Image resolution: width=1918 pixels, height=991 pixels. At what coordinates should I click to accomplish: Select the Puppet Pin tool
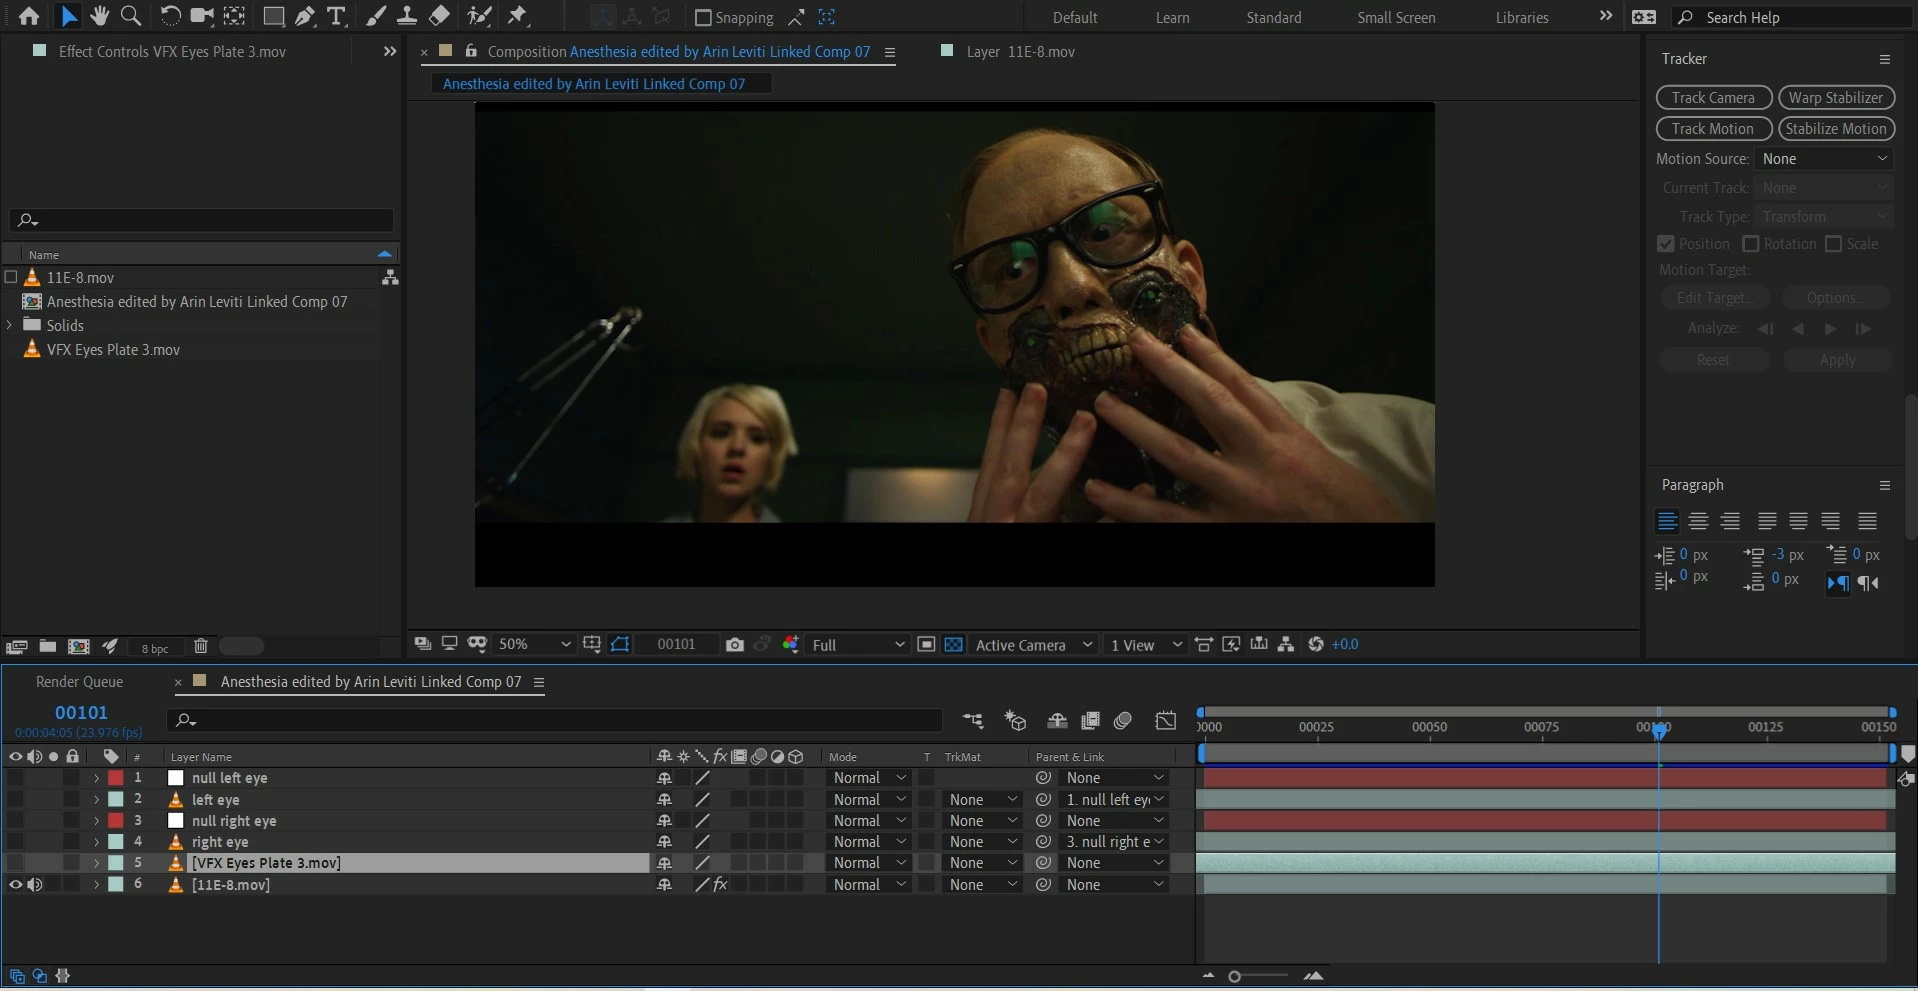(x=517, y=16)
